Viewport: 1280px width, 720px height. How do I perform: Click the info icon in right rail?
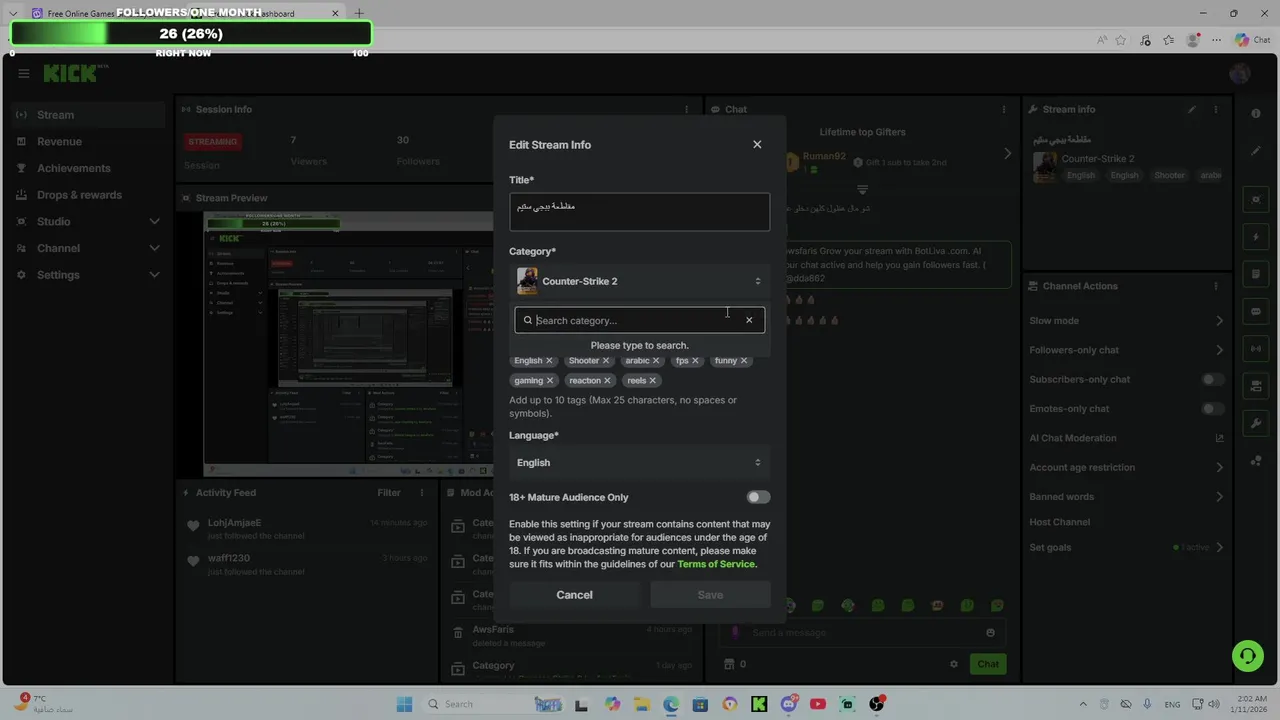[1256, 114]
